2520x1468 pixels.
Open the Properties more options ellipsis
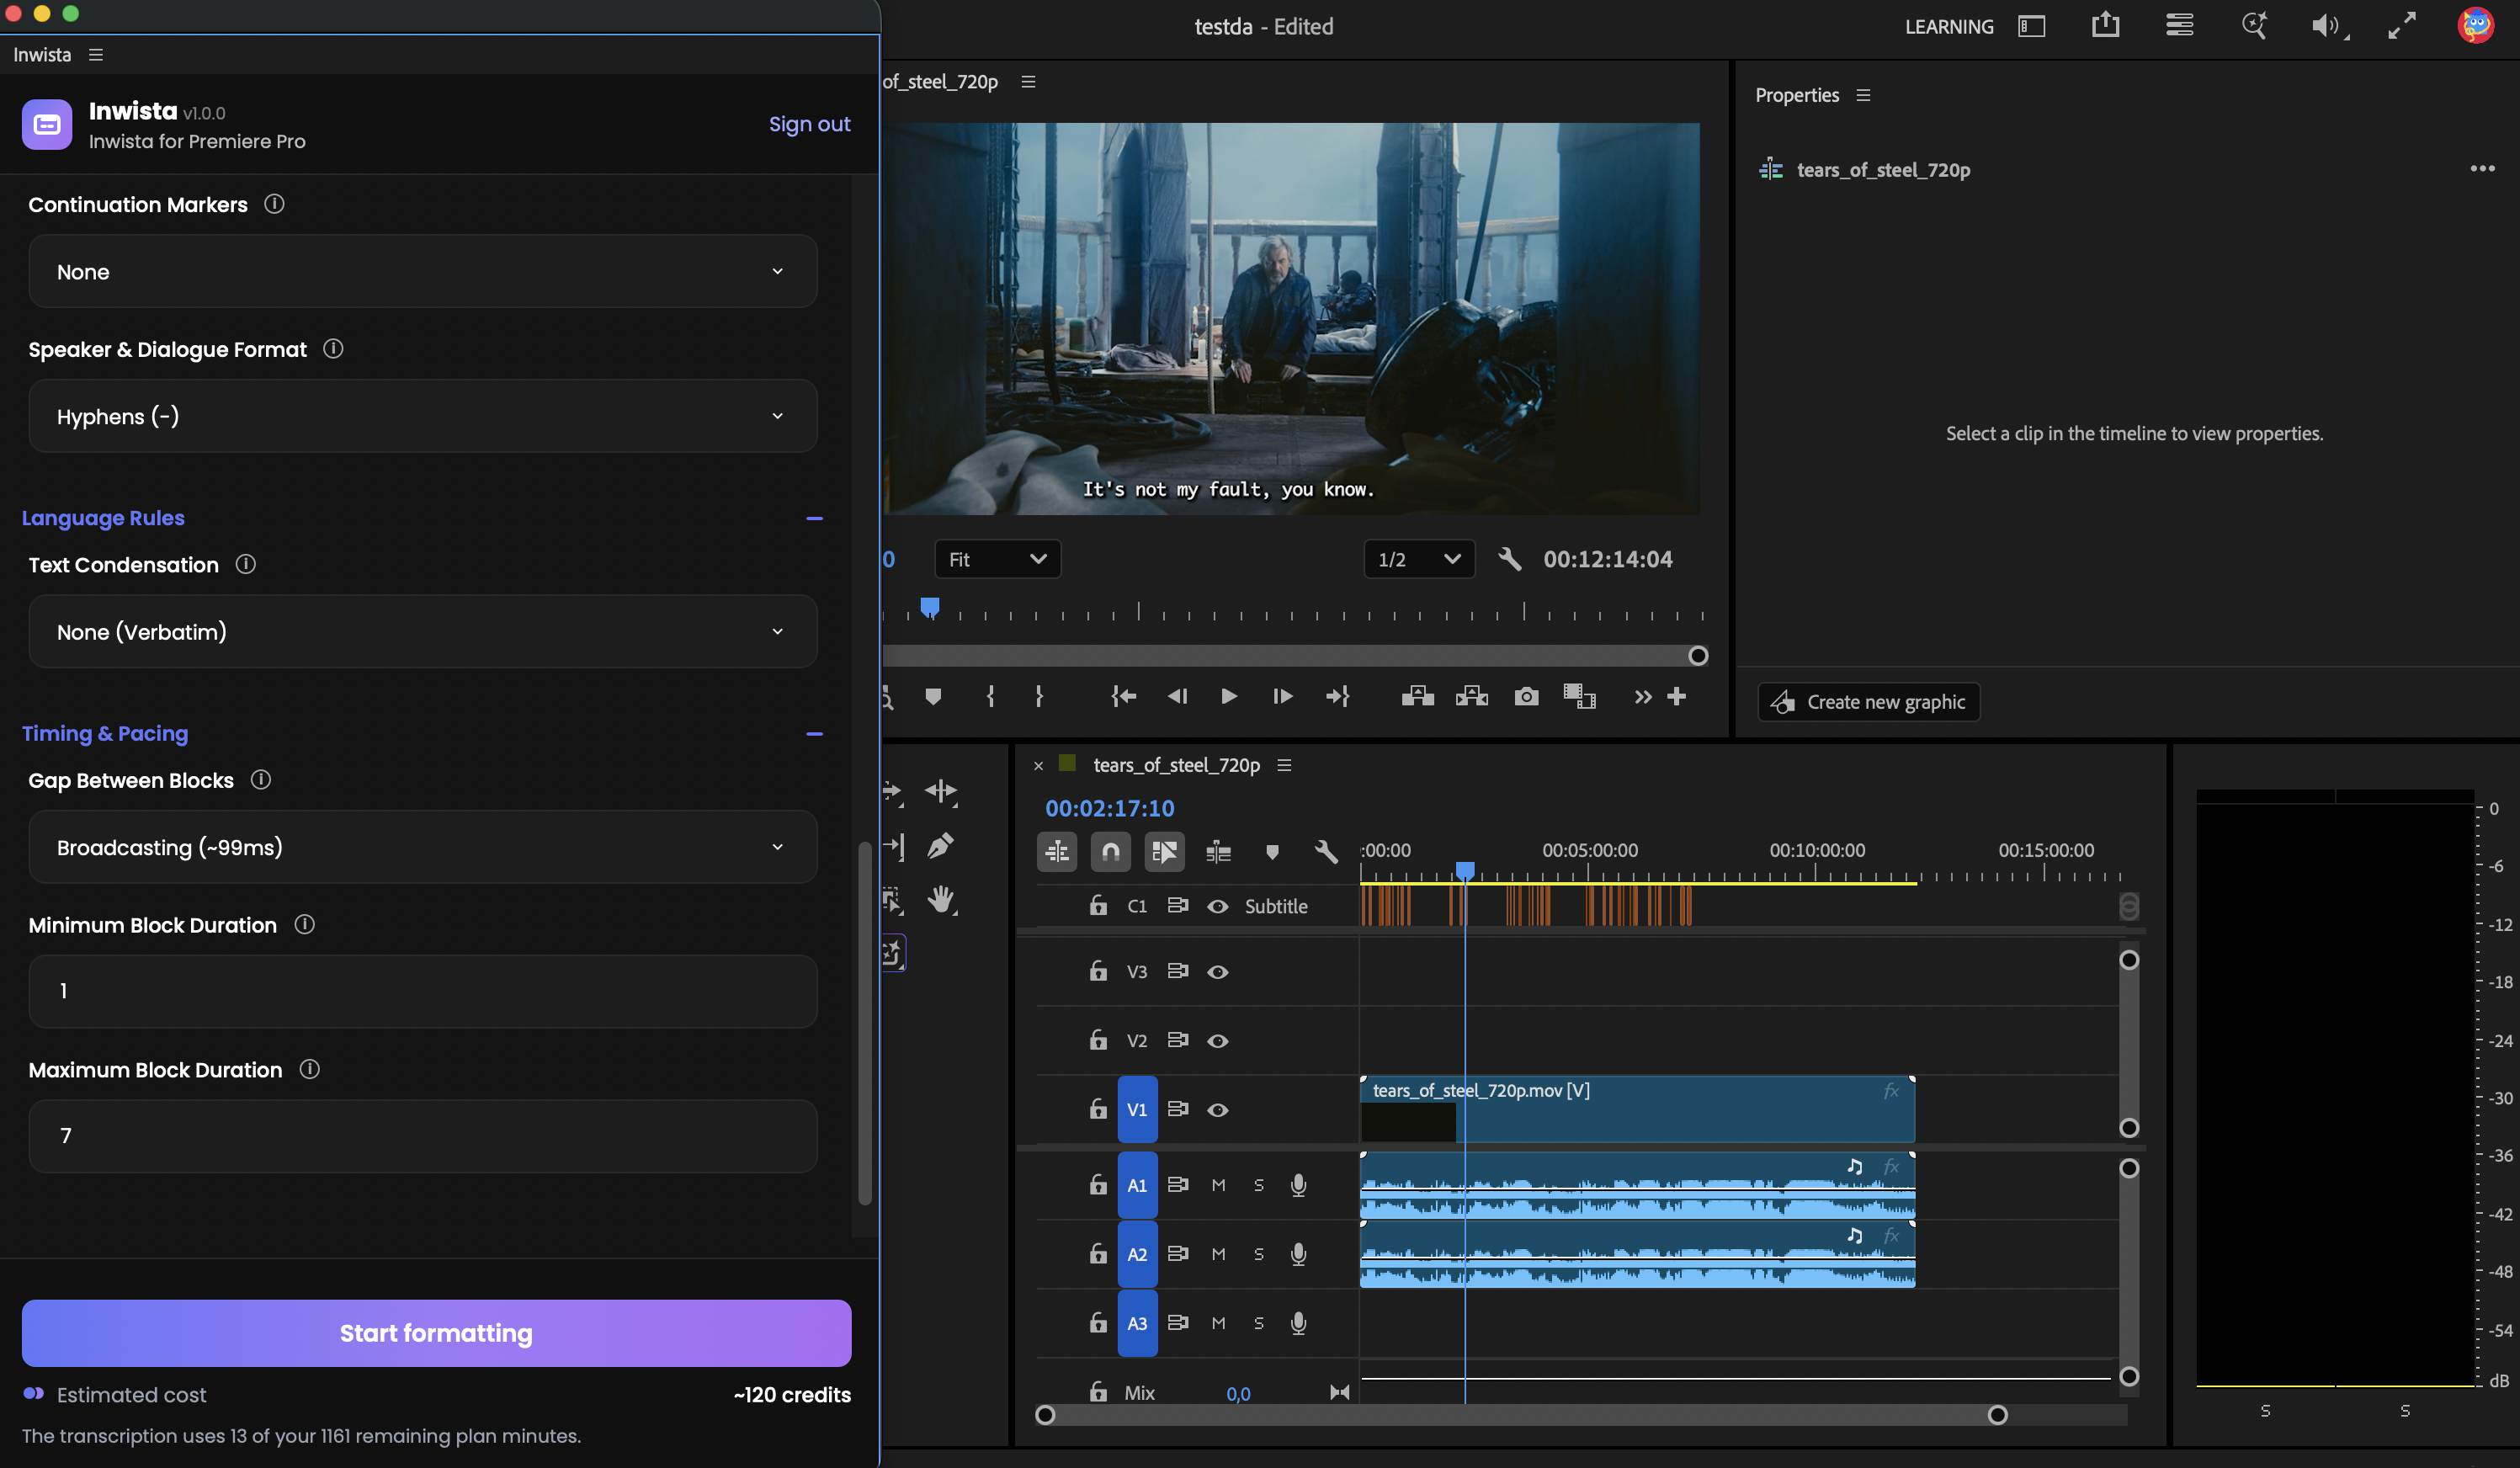pos(2482,168)
